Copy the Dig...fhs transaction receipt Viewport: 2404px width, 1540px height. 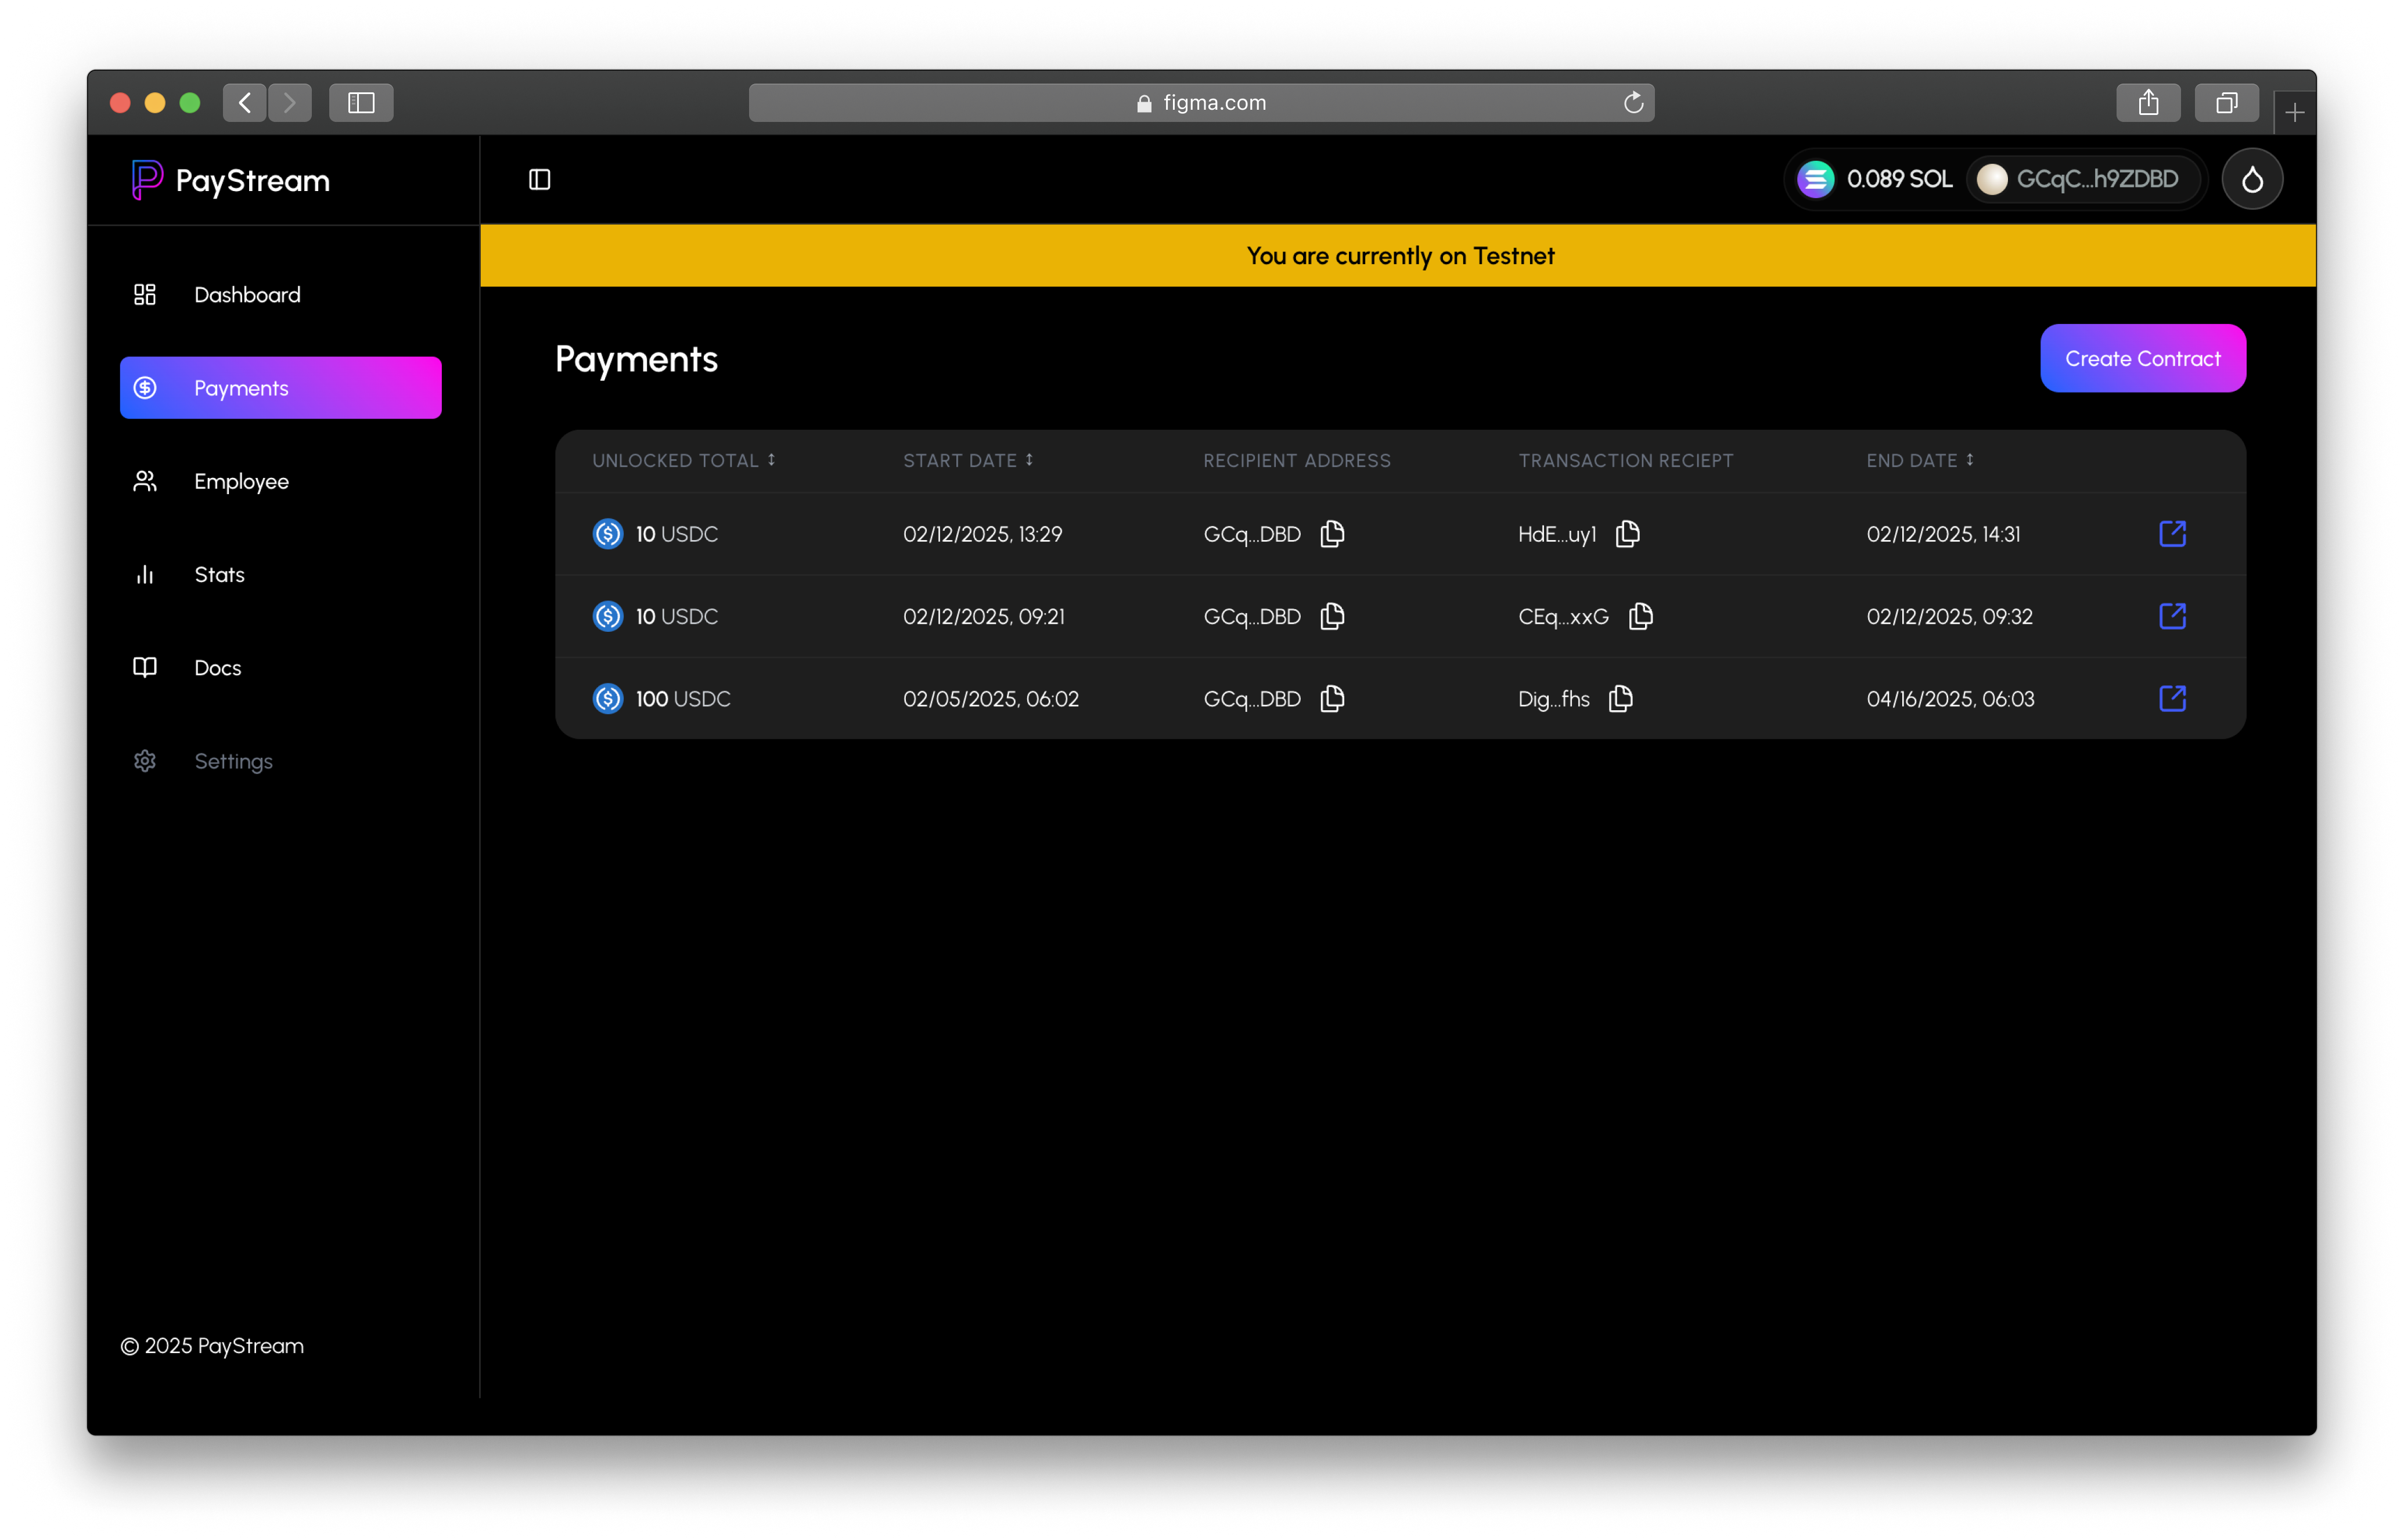(1620, 699)
